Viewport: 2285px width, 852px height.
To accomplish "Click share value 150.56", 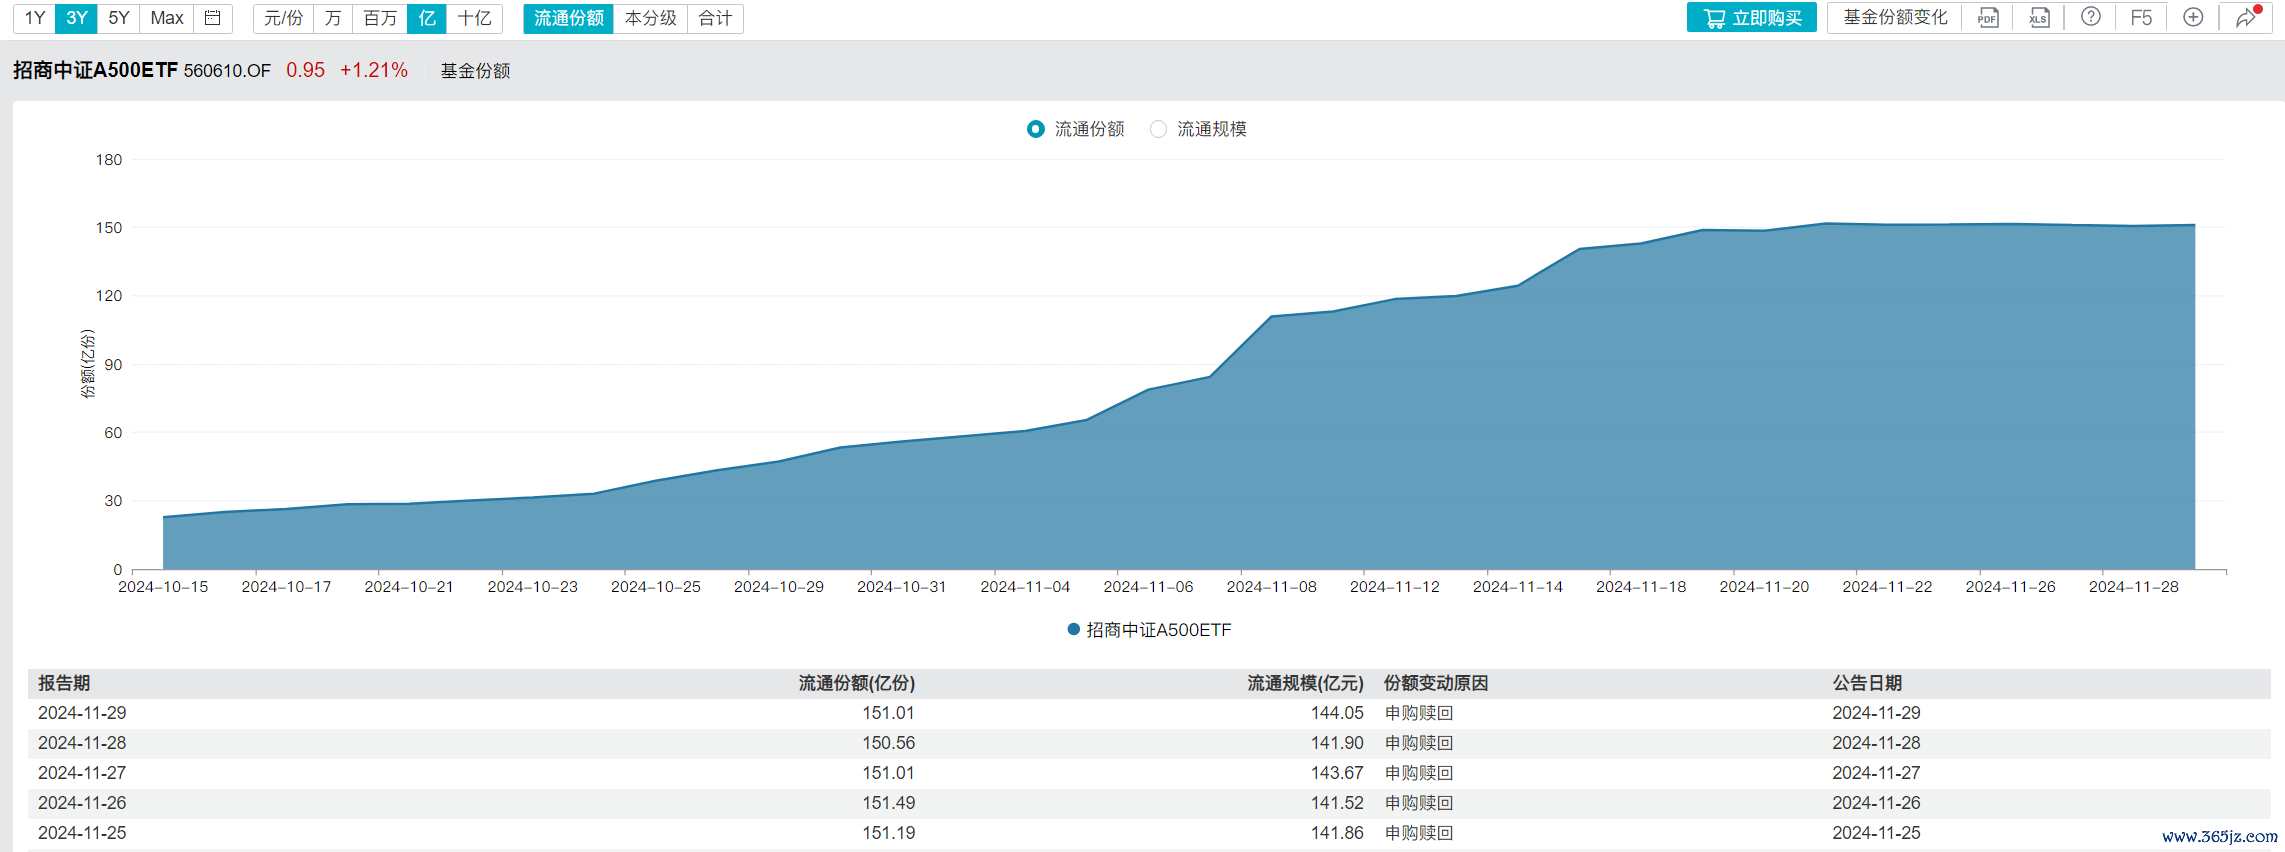I will pos(889,743).
